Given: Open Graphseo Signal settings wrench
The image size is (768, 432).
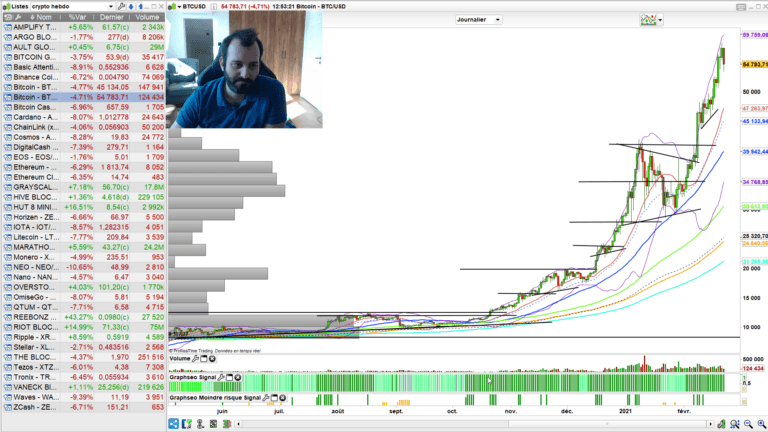Looking at the screenshot, I should (220, 377).
